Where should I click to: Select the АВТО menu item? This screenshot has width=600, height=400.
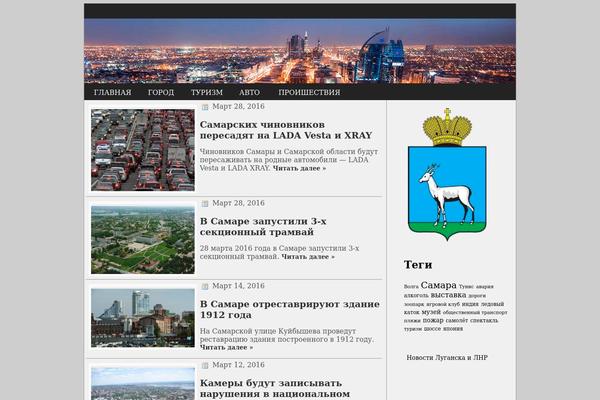[249, 92]
